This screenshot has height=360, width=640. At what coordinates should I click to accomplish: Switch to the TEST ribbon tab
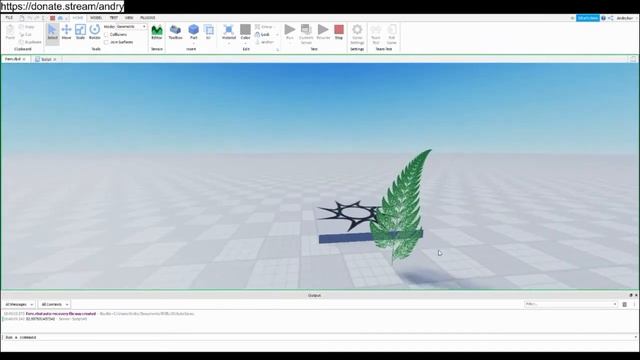coord(113,18)
